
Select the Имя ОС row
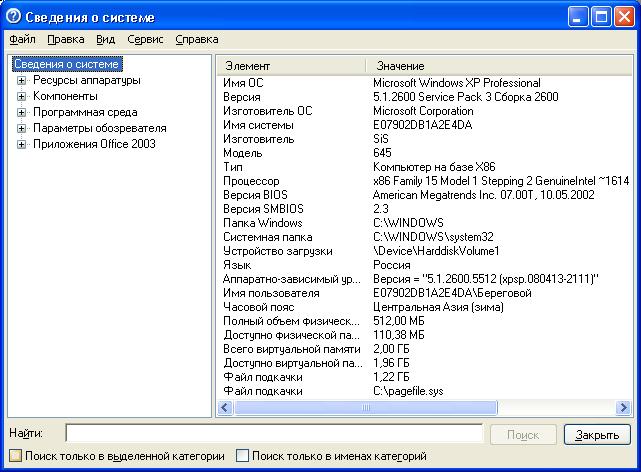[x=424, y=83]
